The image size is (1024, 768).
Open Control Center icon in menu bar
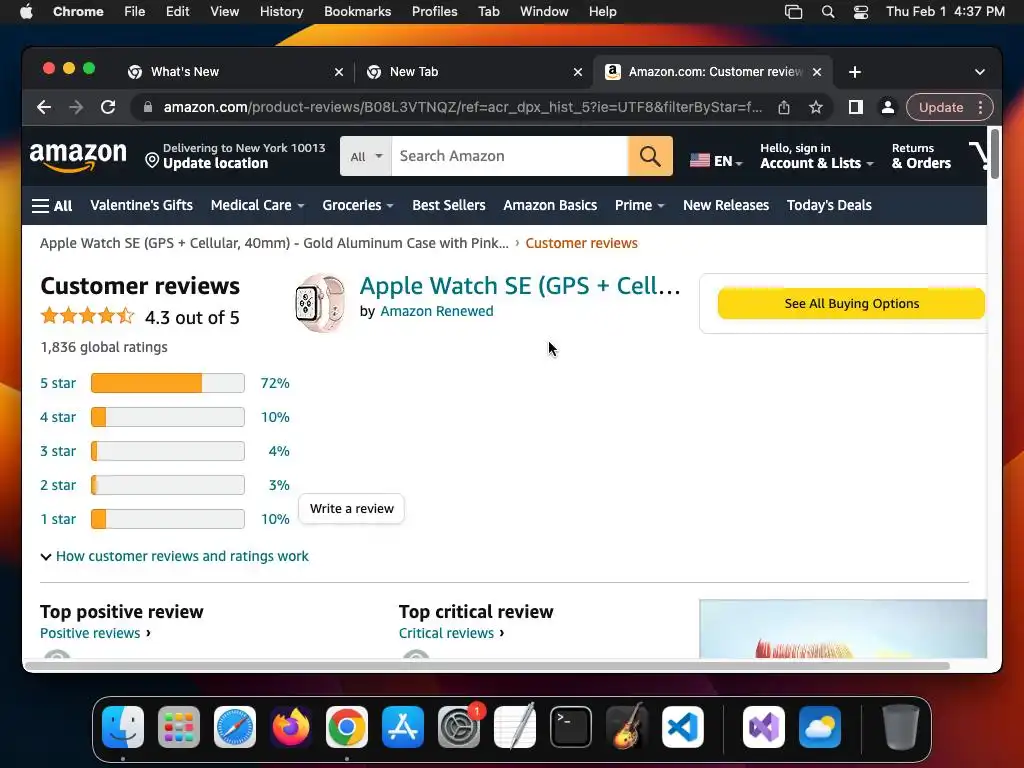[x=861, y=11]
